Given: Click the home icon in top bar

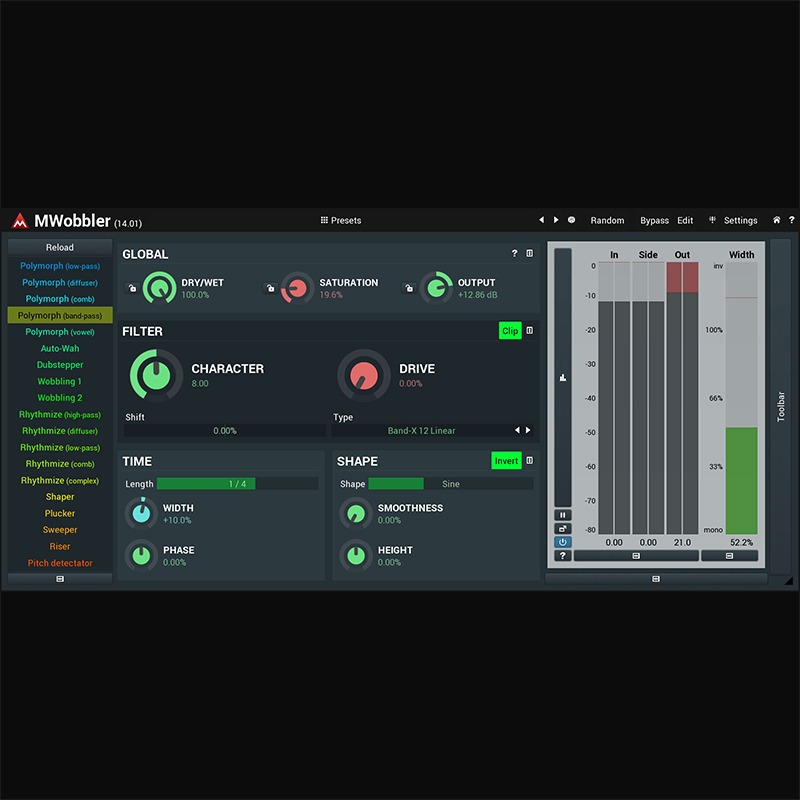Looking at the screenshot, I should (776, 220).
